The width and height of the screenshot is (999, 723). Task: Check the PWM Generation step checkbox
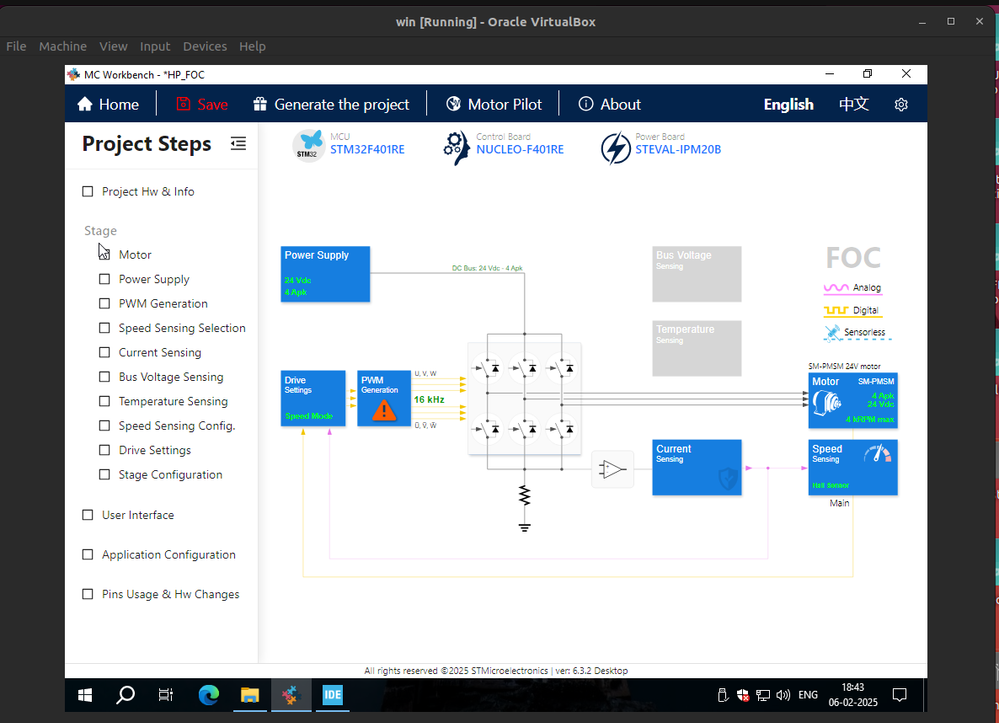click(x=104, y=304)
